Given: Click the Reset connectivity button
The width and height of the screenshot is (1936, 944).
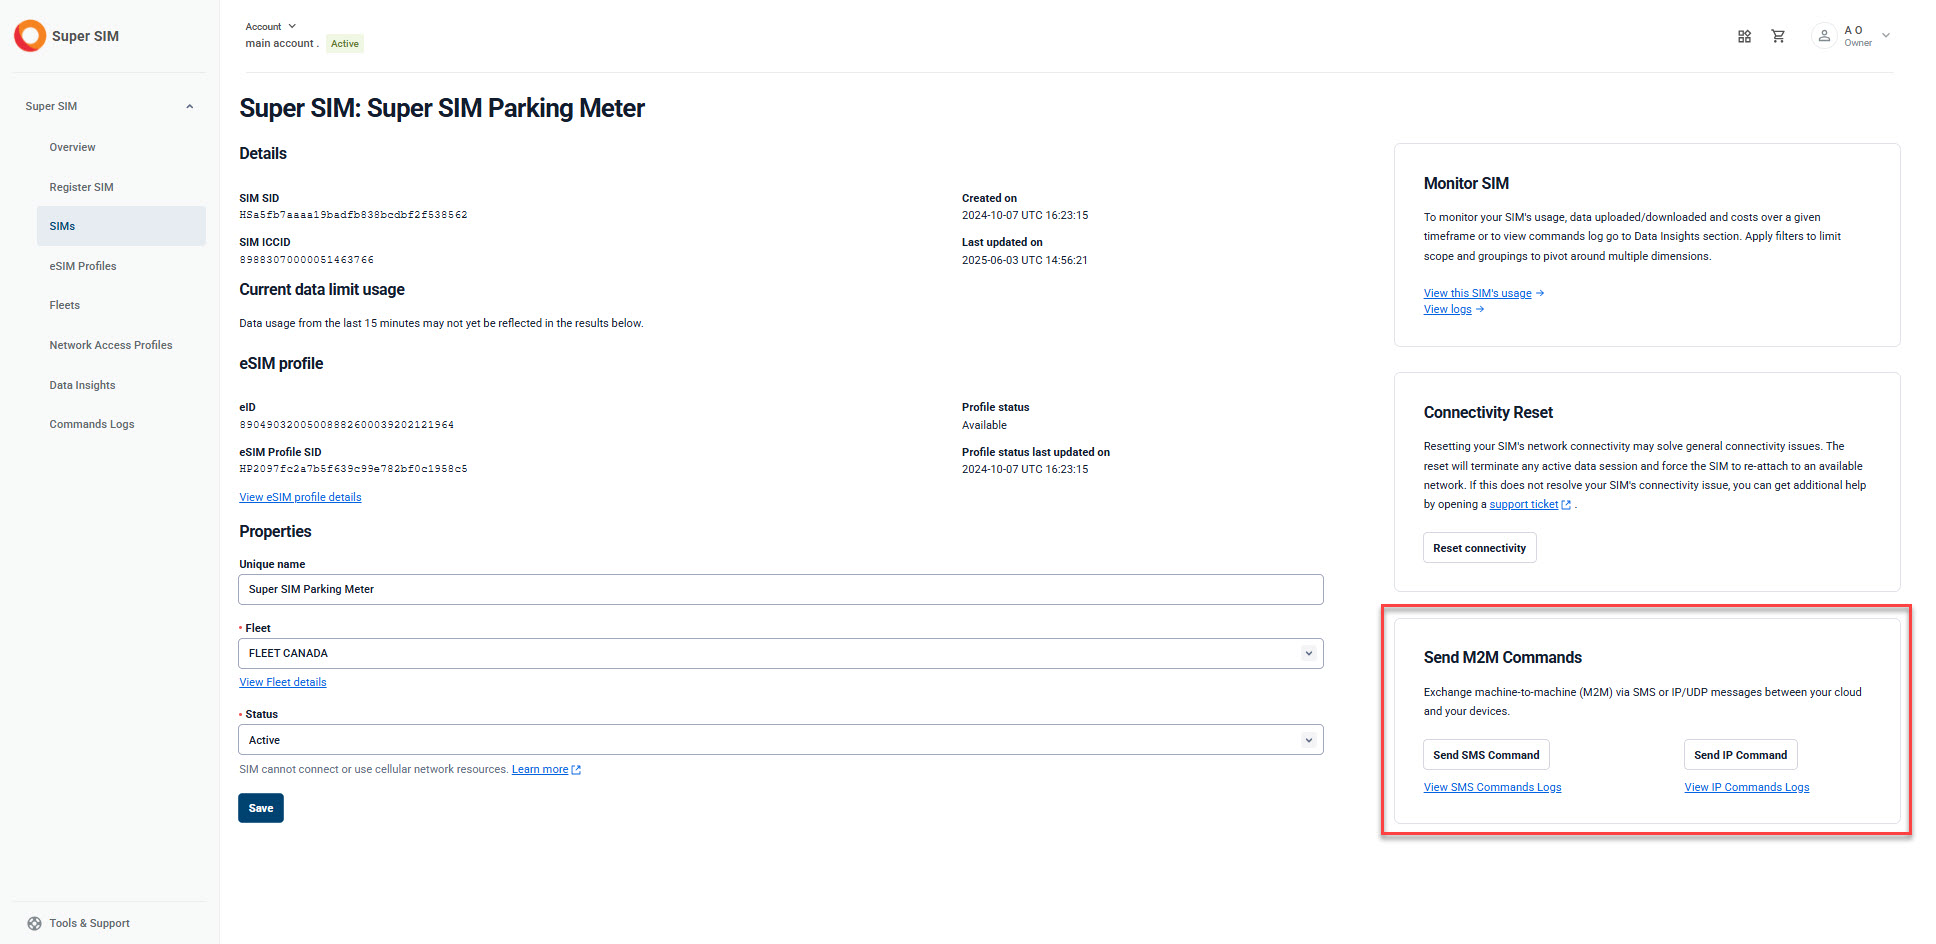Looking at the screenshot, I should [x=1479, y=548].
